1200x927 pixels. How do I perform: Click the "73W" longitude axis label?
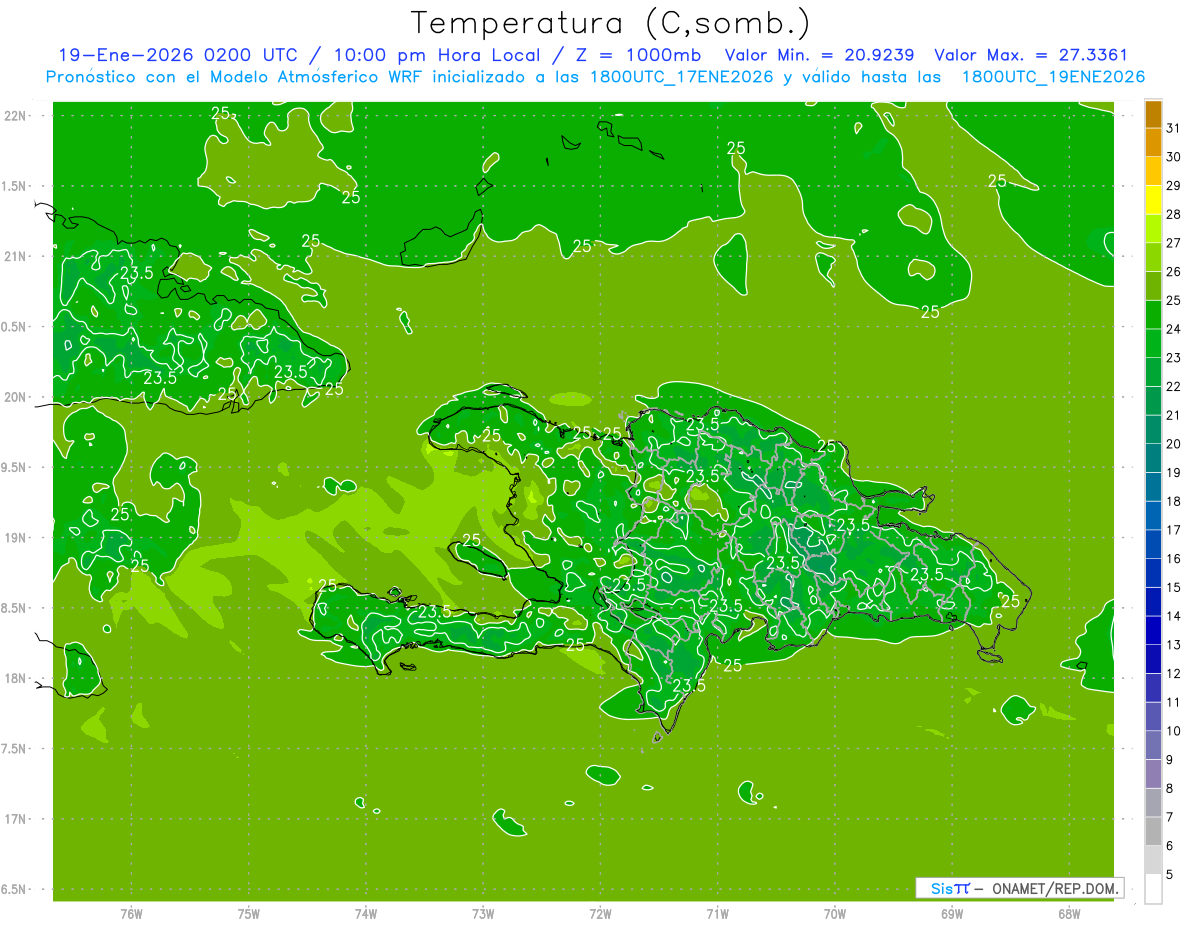click(x=483, y=914)
